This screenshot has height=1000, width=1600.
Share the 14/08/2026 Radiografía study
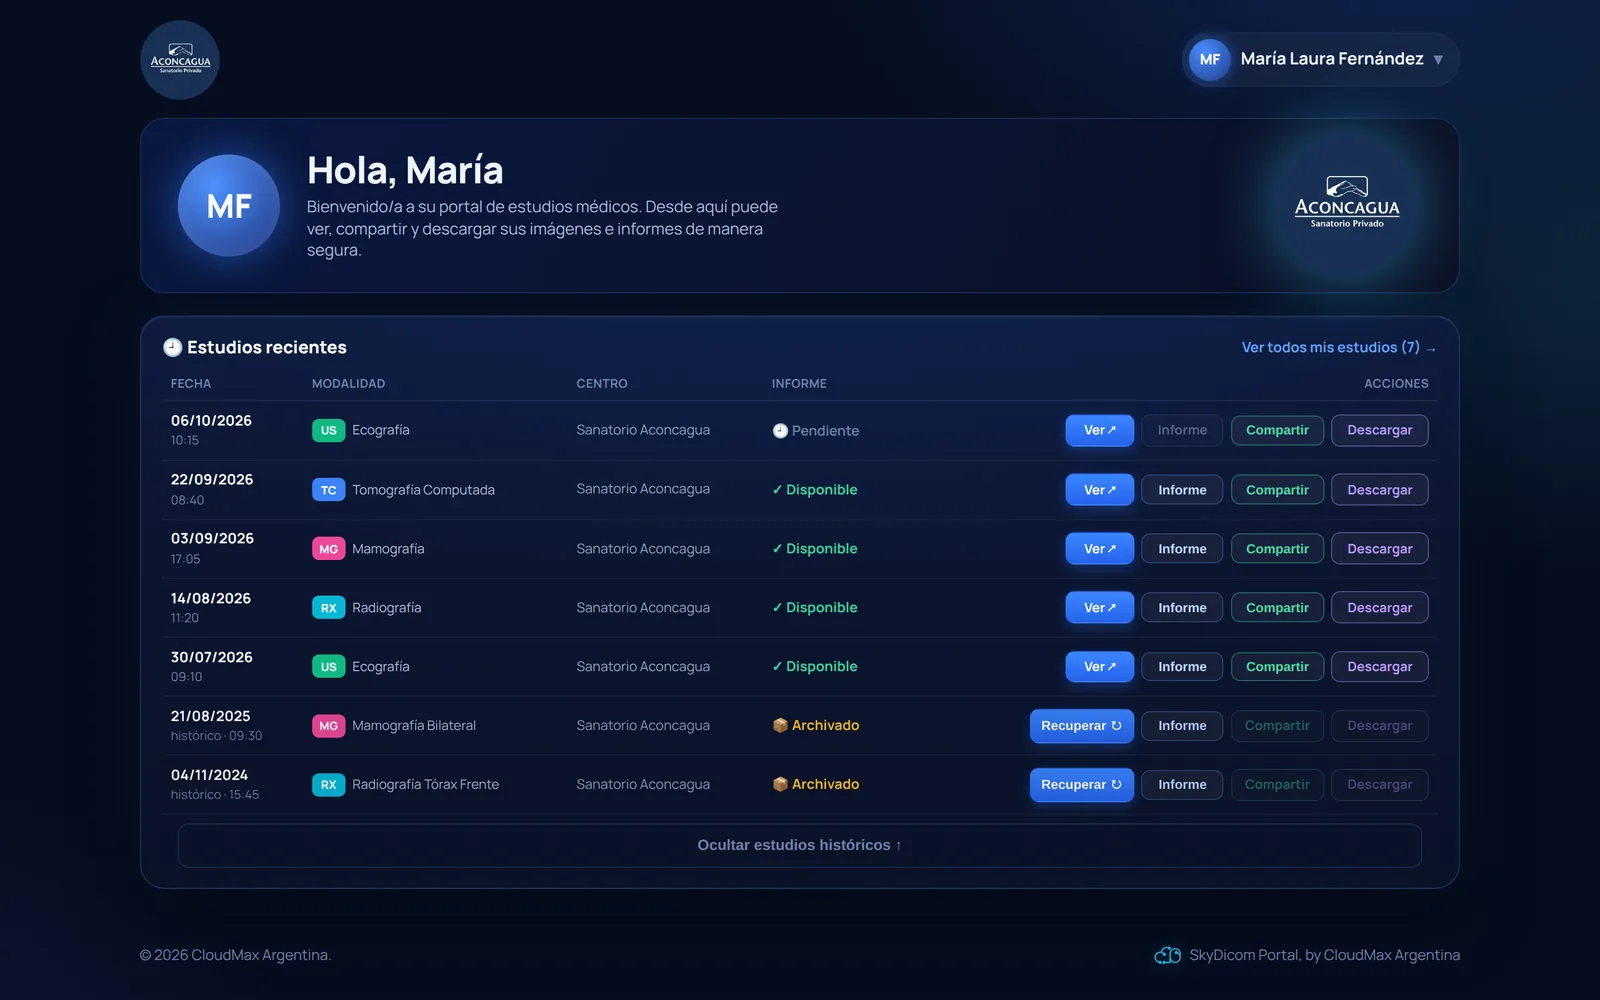pyautogui.click(x=1277, y=608)
